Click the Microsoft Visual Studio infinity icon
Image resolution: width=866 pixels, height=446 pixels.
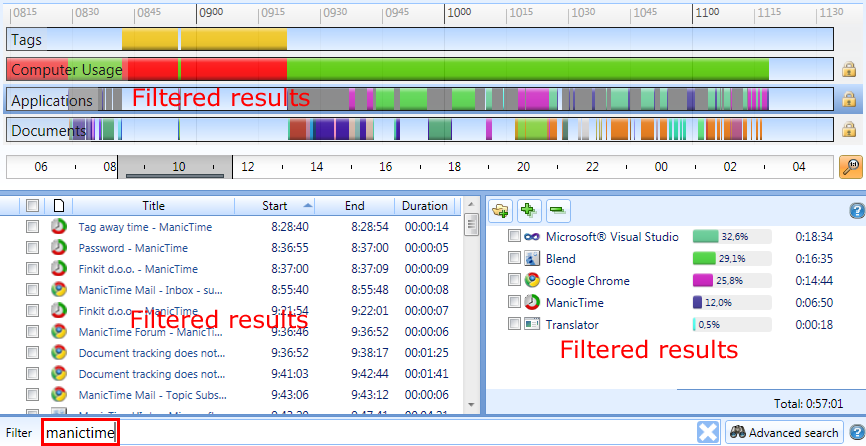(532, 236)
